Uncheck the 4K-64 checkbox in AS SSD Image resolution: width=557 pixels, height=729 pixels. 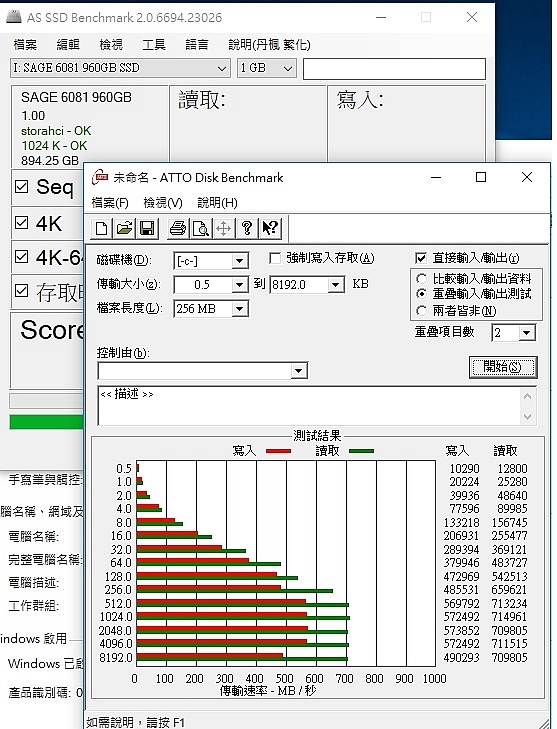(21, 256)
